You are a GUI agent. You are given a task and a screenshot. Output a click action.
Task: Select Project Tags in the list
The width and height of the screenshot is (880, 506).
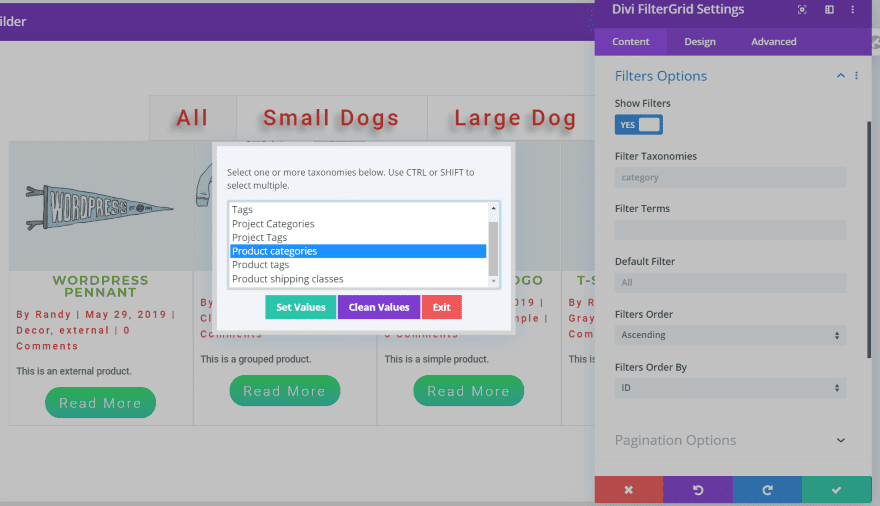point(358,237)
